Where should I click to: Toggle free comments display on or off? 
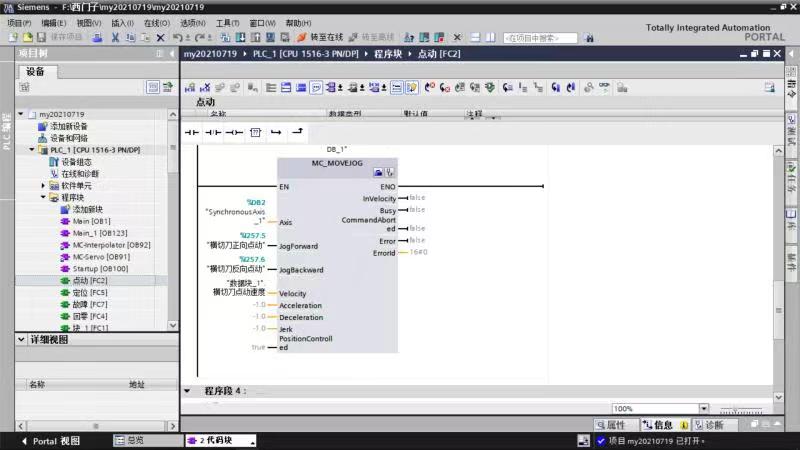[316, 88]
